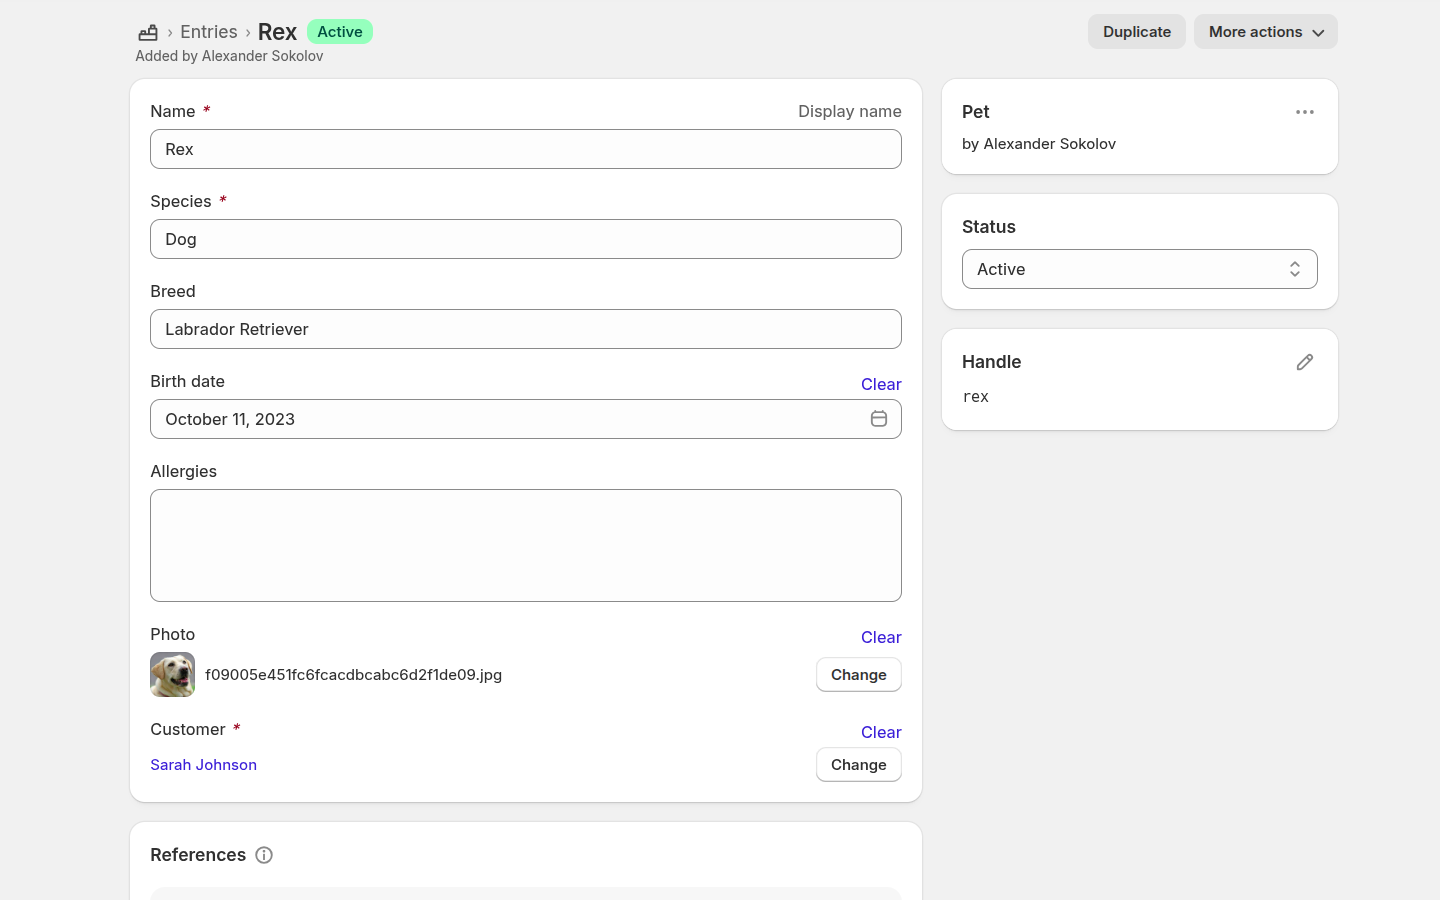
Task: Click the Rex photo thumbnail
Action: 172,675
